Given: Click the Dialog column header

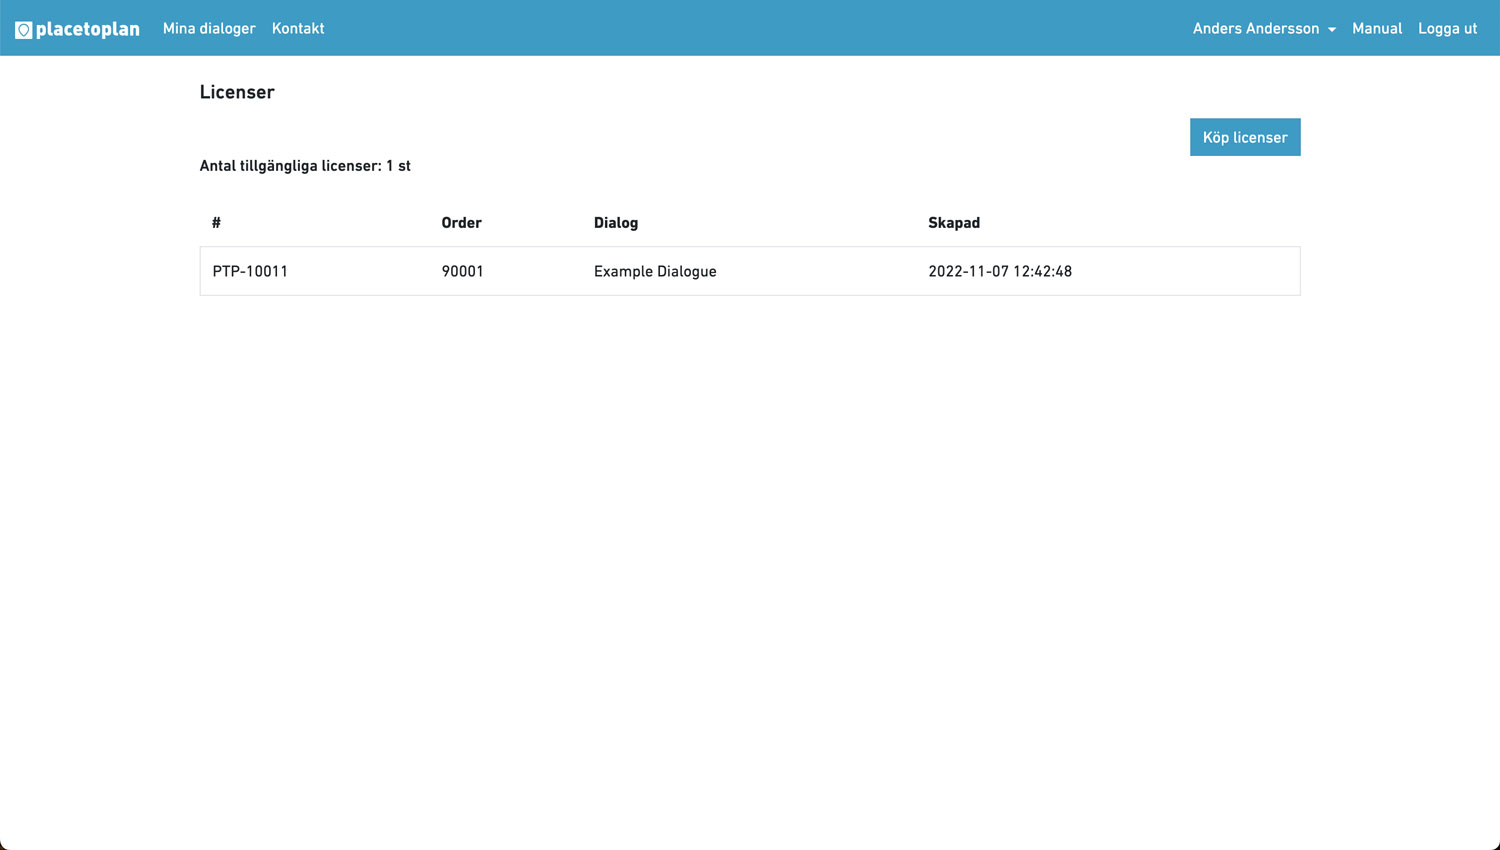Looking at the screenshot, I should [x=615, y=223].
